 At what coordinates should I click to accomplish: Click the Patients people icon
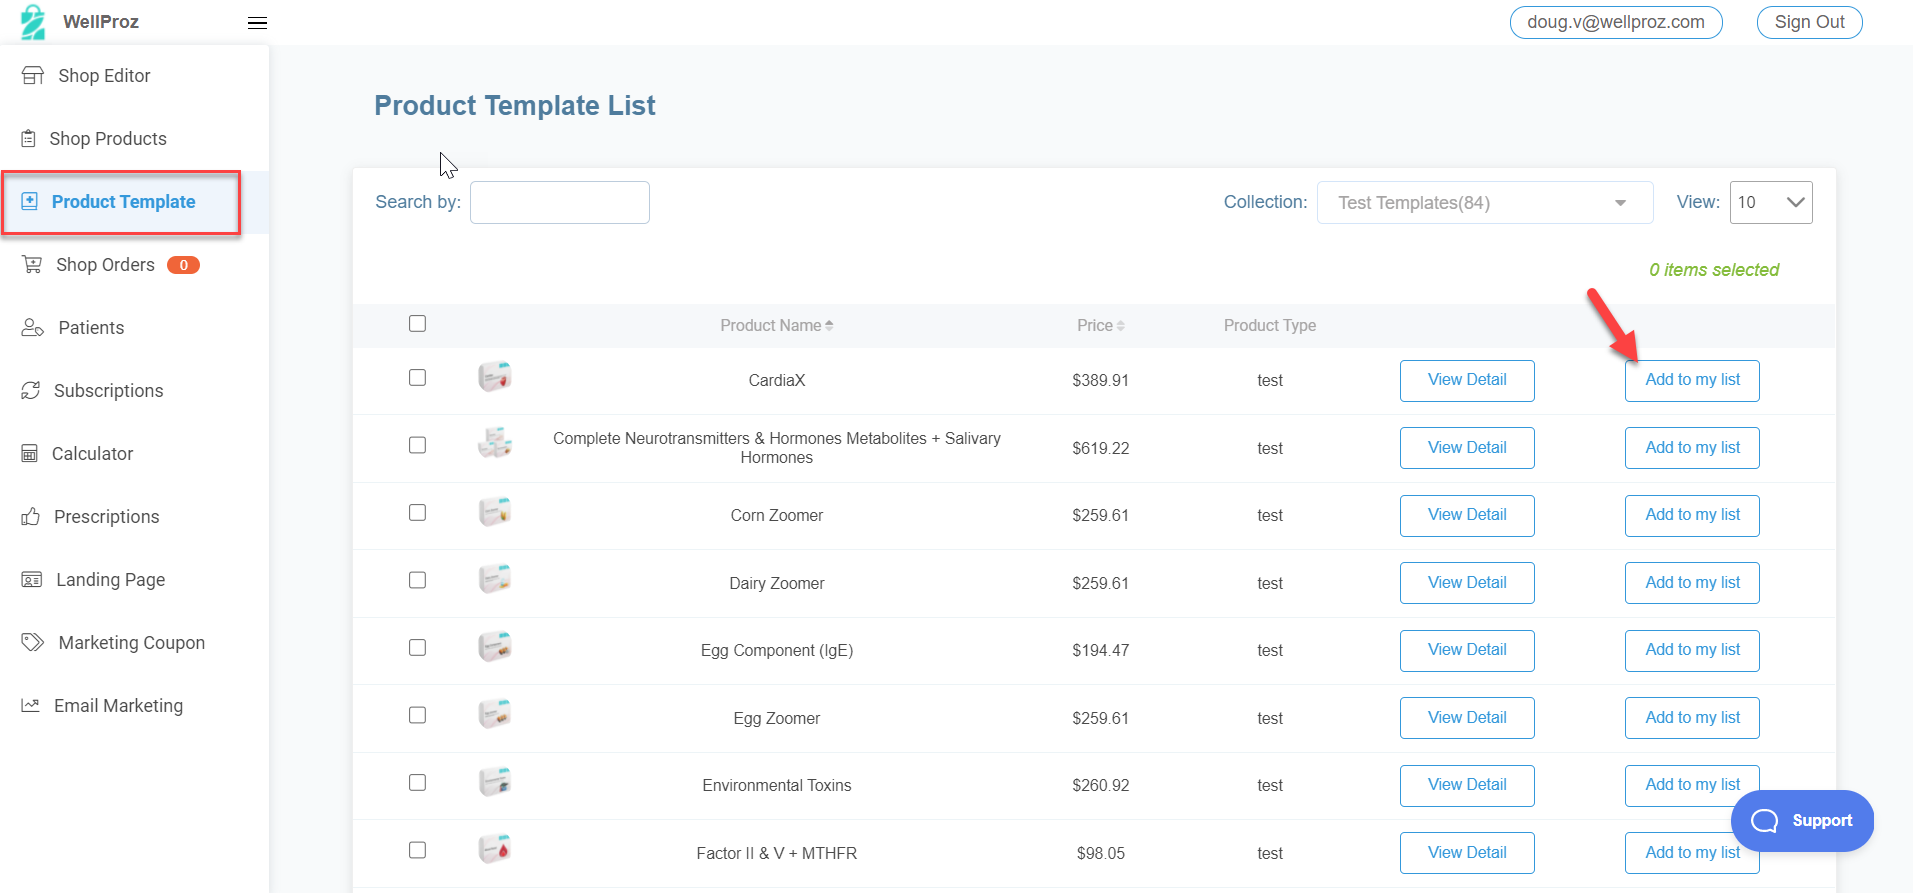click(x=33, y=328)
